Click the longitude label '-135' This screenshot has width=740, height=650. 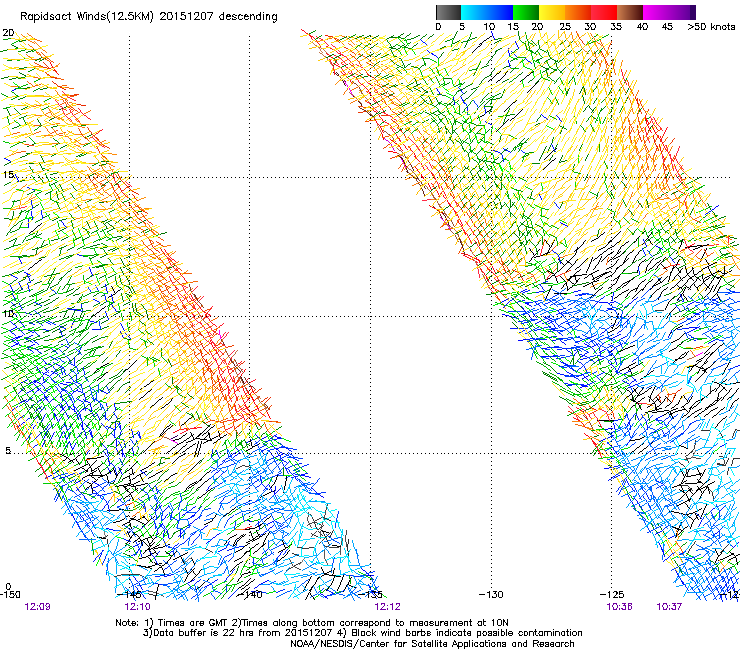(372, 595)
